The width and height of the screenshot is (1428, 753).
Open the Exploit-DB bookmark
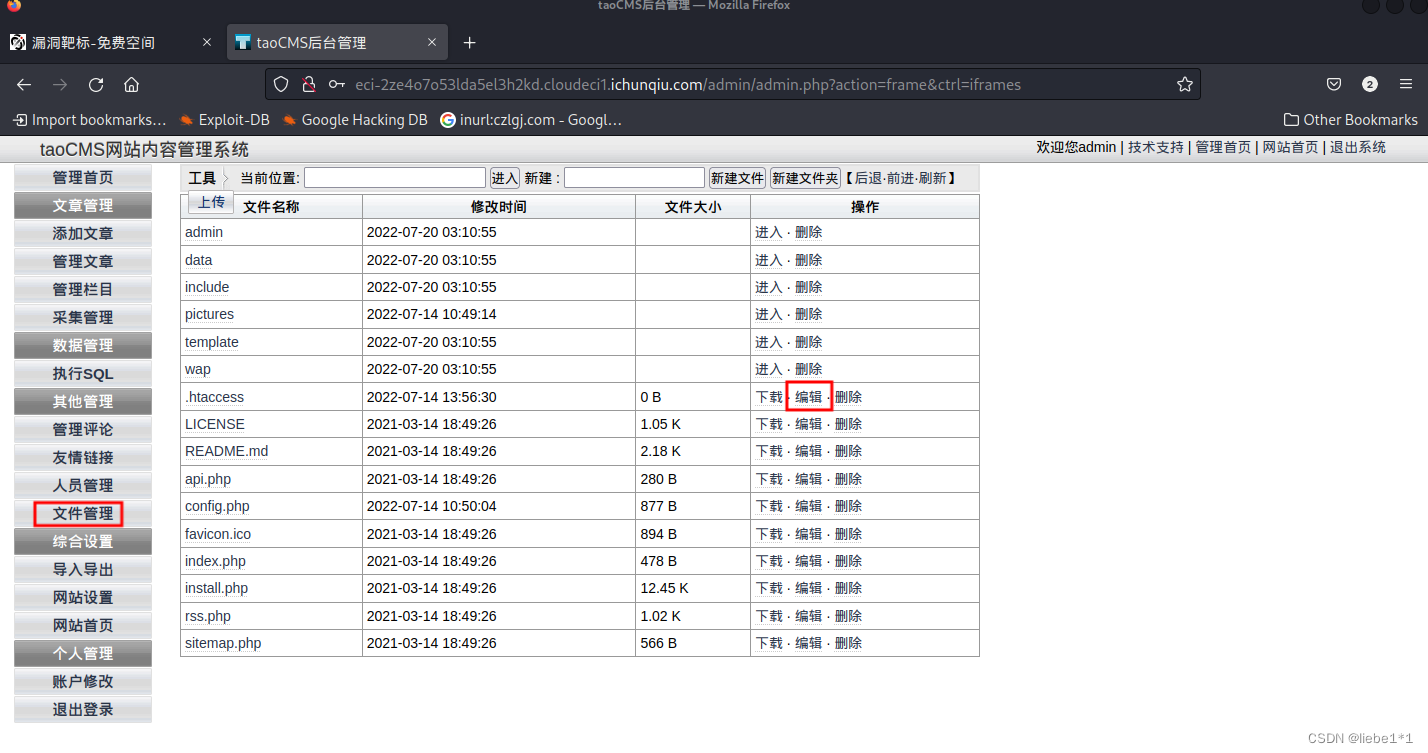click(x=225, y=120)
